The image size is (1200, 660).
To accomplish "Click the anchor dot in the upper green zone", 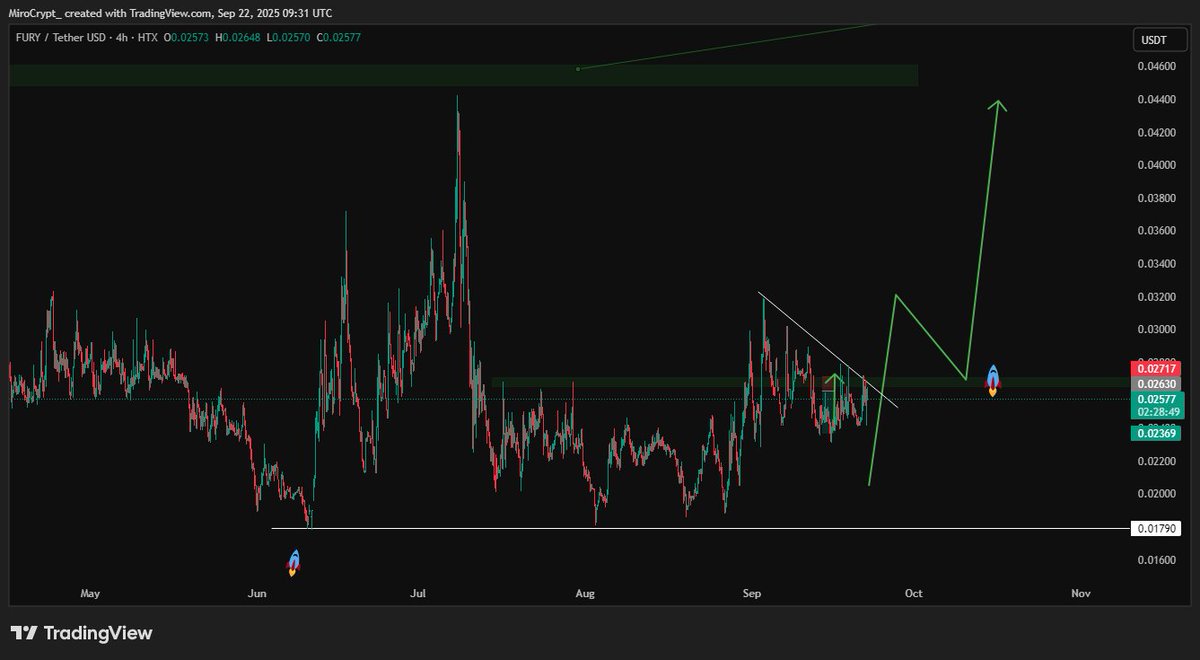I will 578,69.
